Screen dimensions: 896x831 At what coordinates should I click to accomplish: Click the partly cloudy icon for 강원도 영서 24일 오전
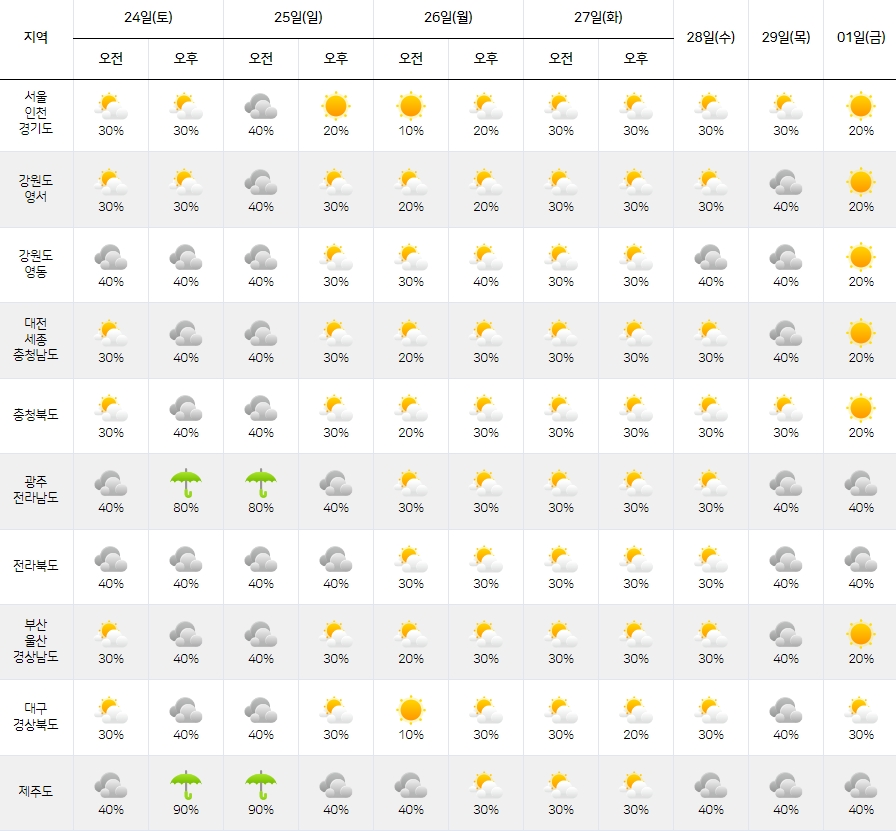tap(111, 182)
